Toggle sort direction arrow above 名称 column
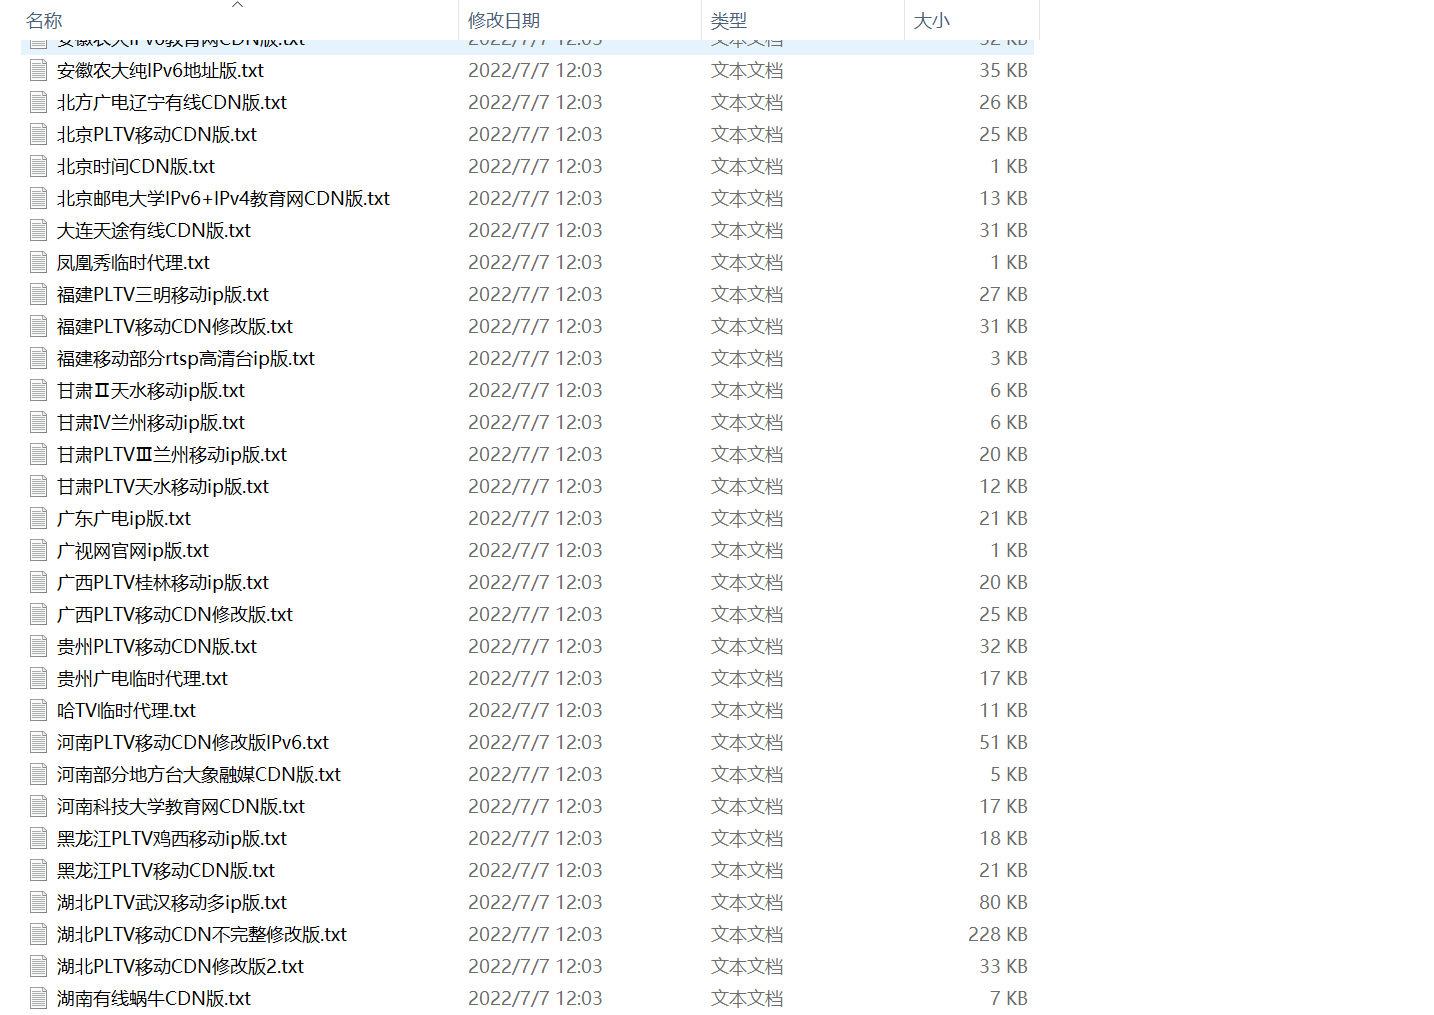The height and width of the screenshot is (1015, 1434). click(237, 5)
